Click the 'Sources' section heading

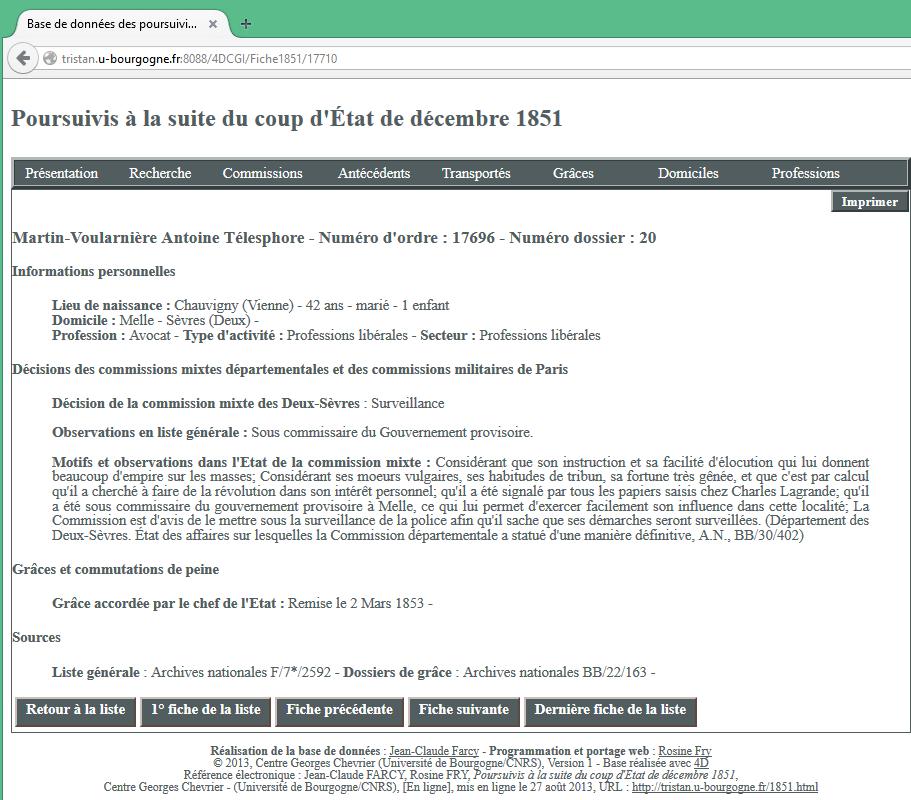pos(36,637)
